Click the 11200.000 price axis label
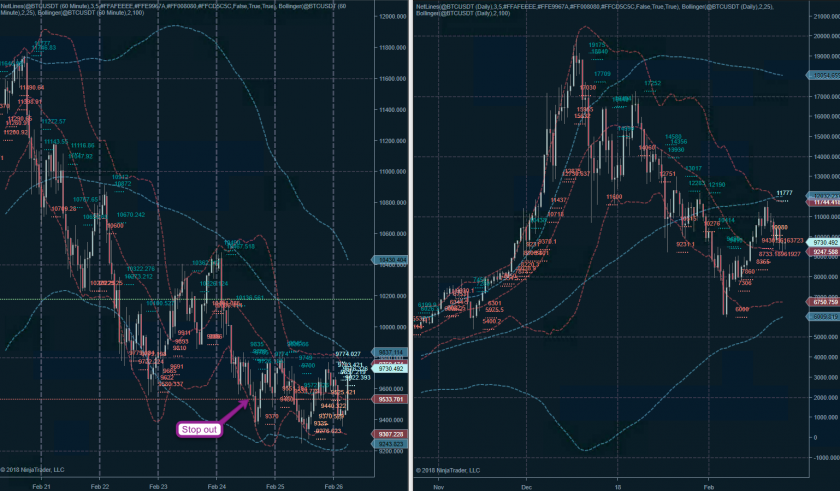Screen dimensions: 840x491 coord(393,141)
